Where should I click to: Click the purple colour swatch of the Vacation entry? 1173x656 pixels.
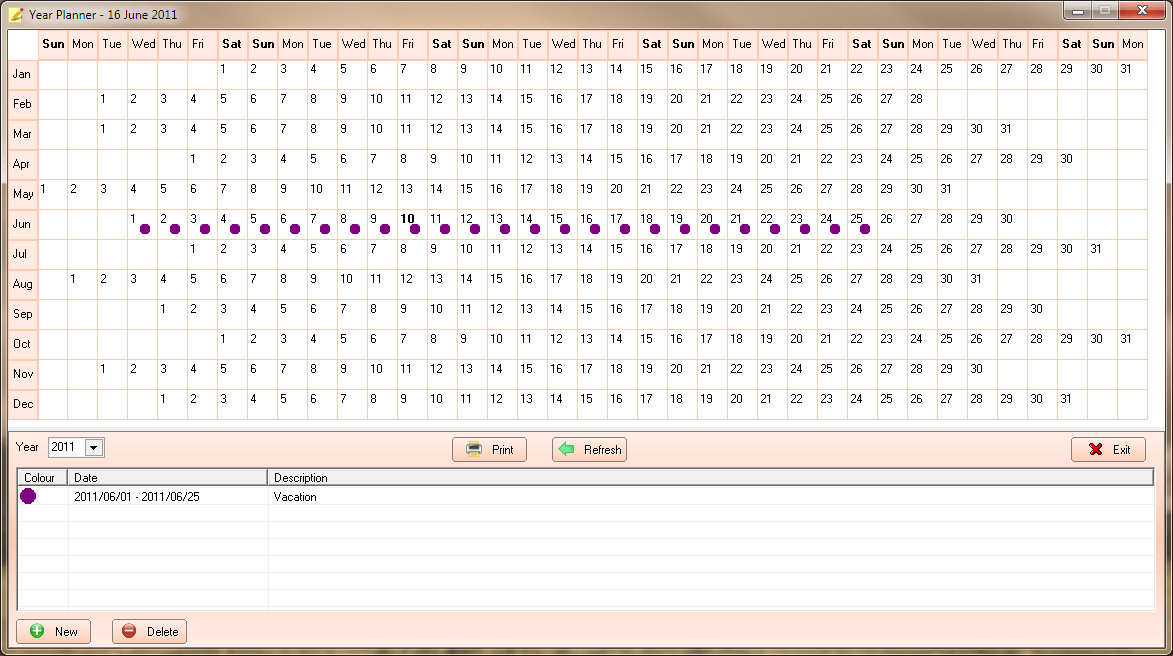tap(28, 496)
